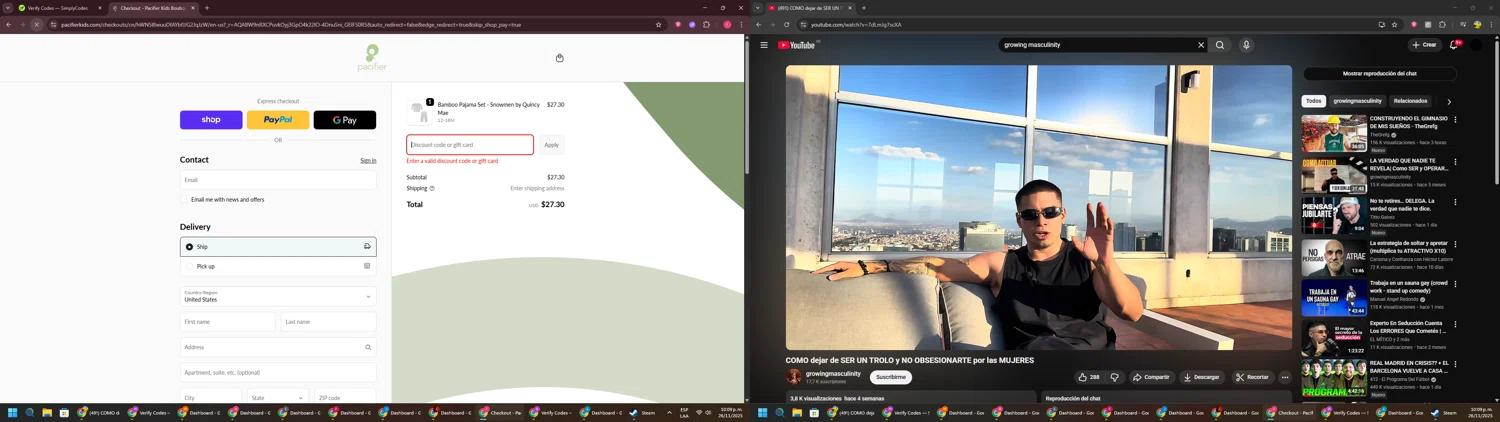Screen dimensions: 1500x422
Task: Open options for LA VERDAD QUE NADIE video
Action: [x=1455, y=161]
